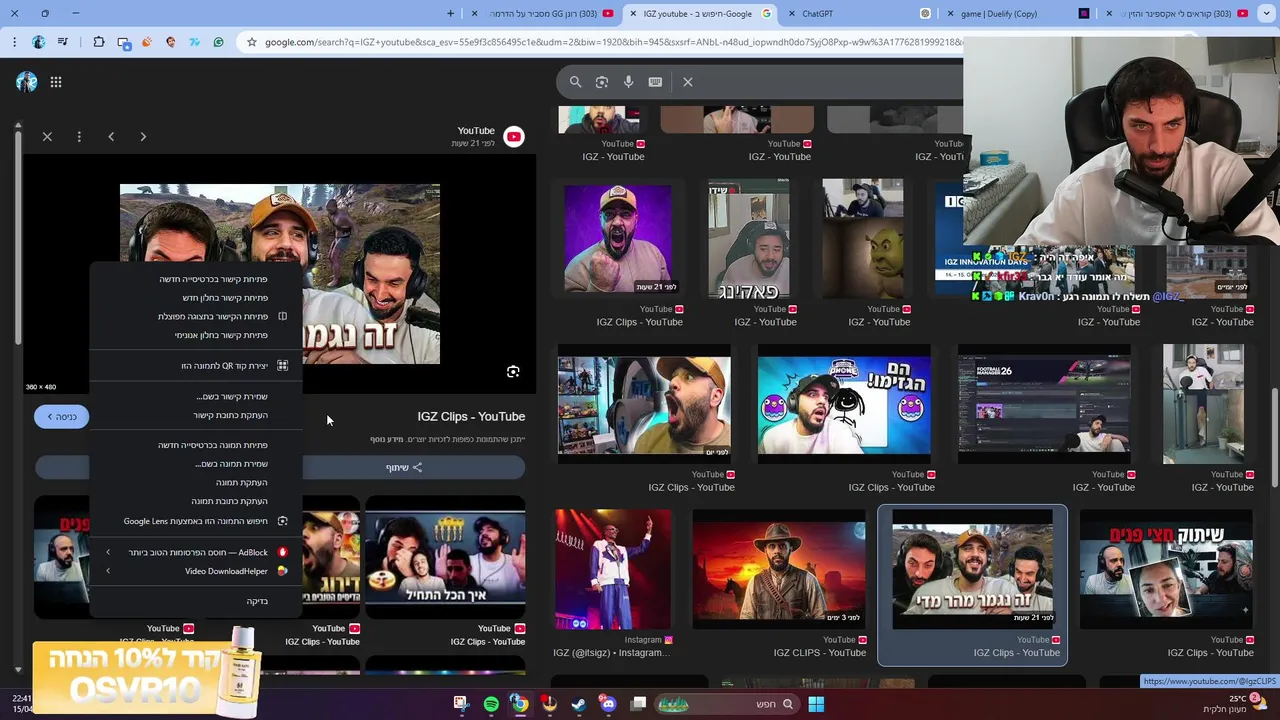The width and height of the screenshot is (1280, 720).
Task: Open Task View on the taskbar
Action: pyautogui.click(x=638, y=704)
